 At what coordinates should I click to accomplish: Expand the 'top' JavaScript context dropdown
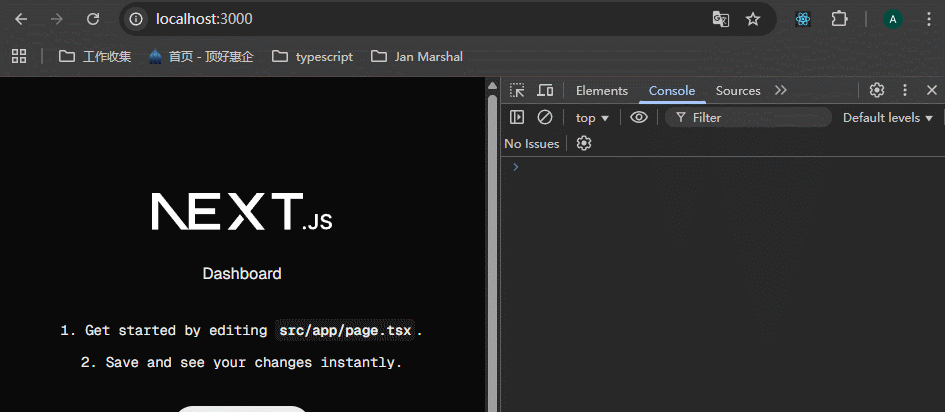tap(592, 118)
